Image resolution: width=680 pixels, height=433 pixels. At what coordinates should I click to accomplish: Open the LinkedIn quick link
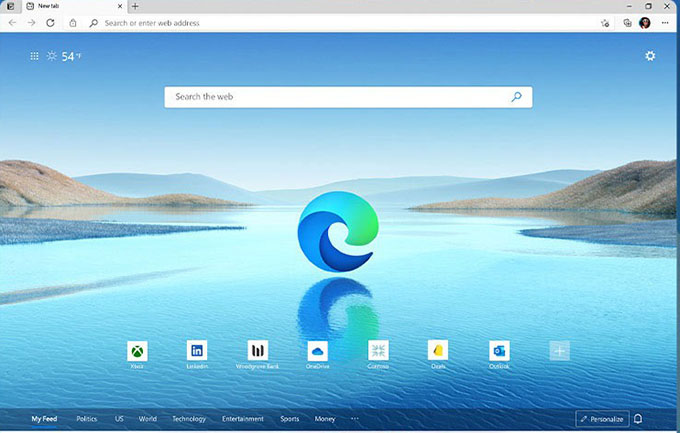tap(197, 355)
